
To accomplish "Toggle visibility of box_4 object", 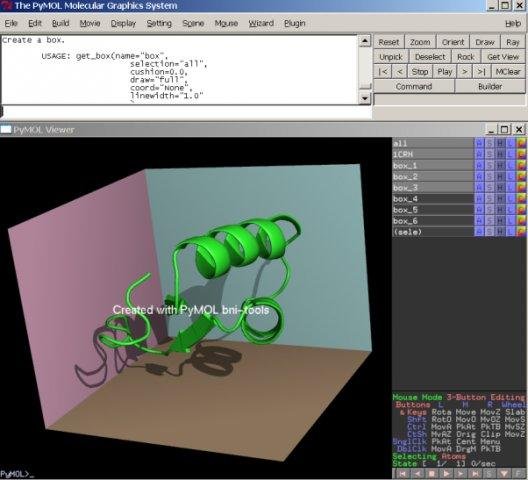I will [433, 199].
